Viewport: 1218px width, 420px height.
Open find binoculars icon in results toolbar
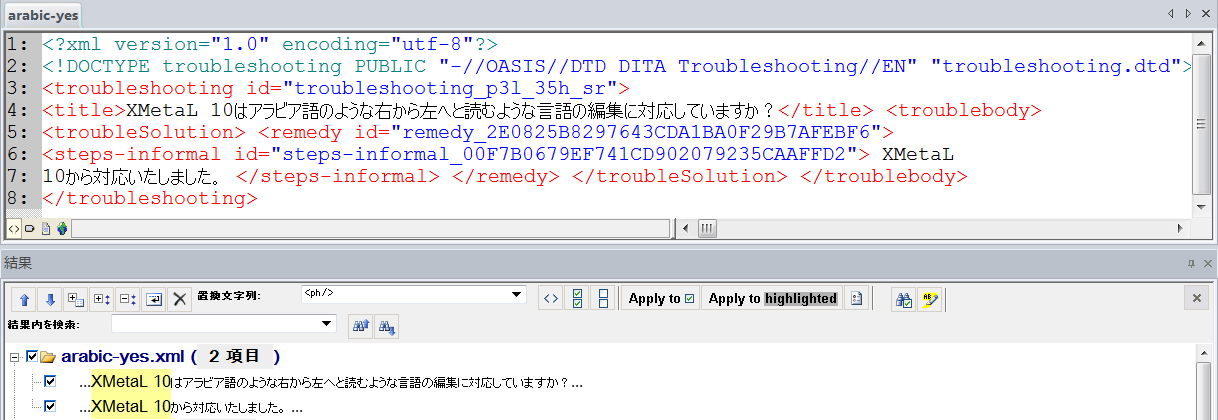pyautogui.click(x=904, y=299)
